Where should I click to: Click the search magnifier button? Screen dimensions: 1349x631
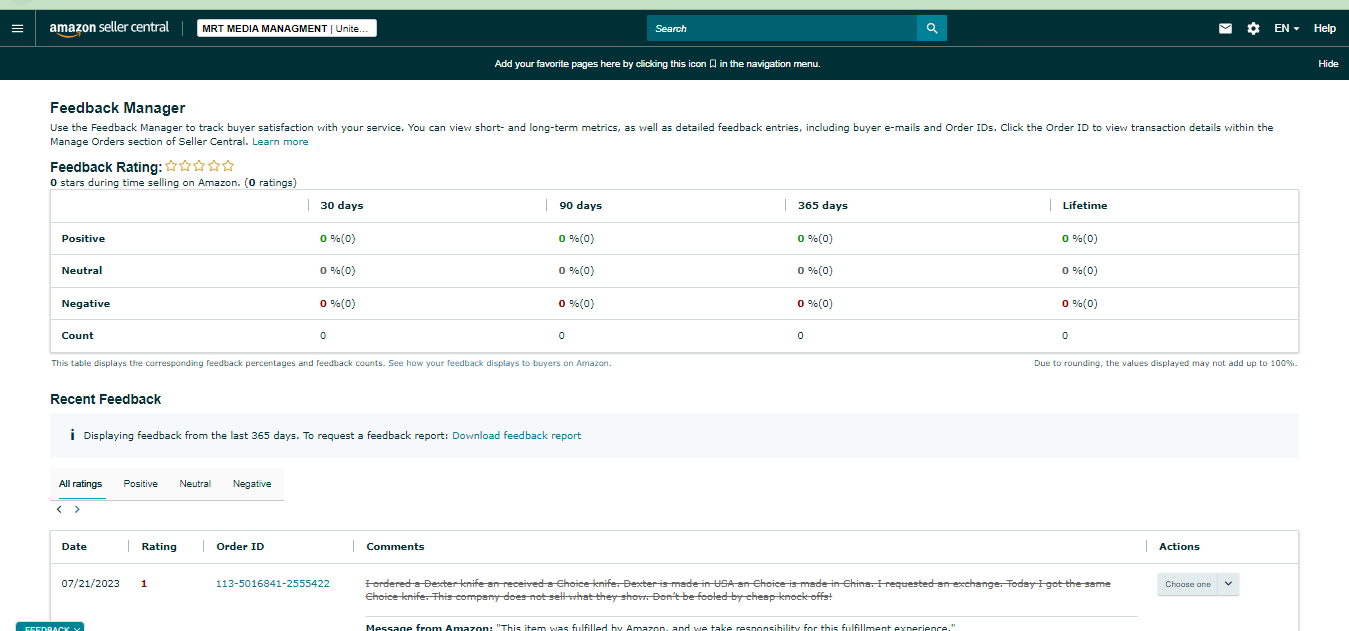click(x=932, y=28)
